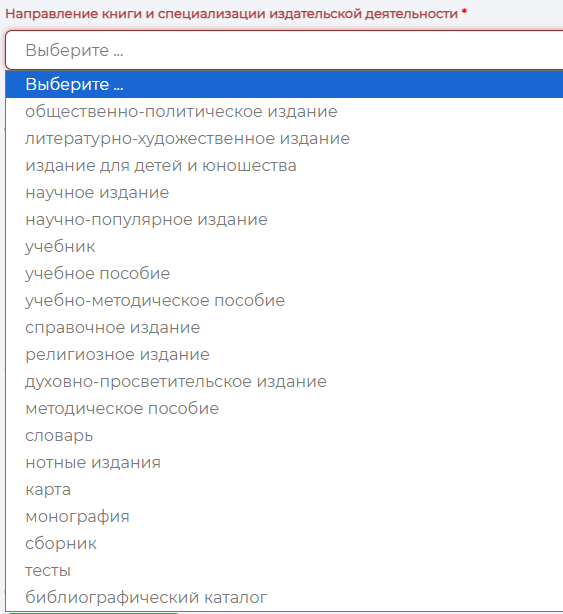Open the 'Выберите ...' combo box field
The image size is (563, 614).
click(284, 50)
